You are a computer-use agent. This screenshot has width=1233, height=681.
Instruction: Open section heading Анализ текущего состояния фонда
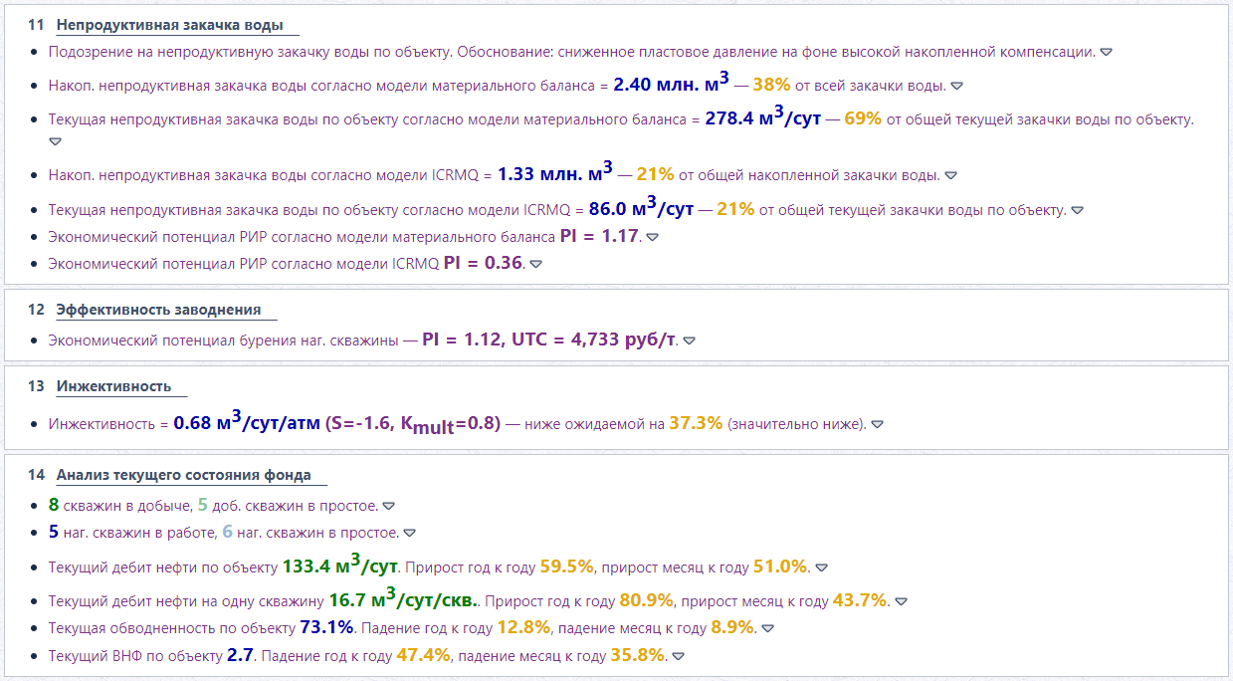pos(184,475)
